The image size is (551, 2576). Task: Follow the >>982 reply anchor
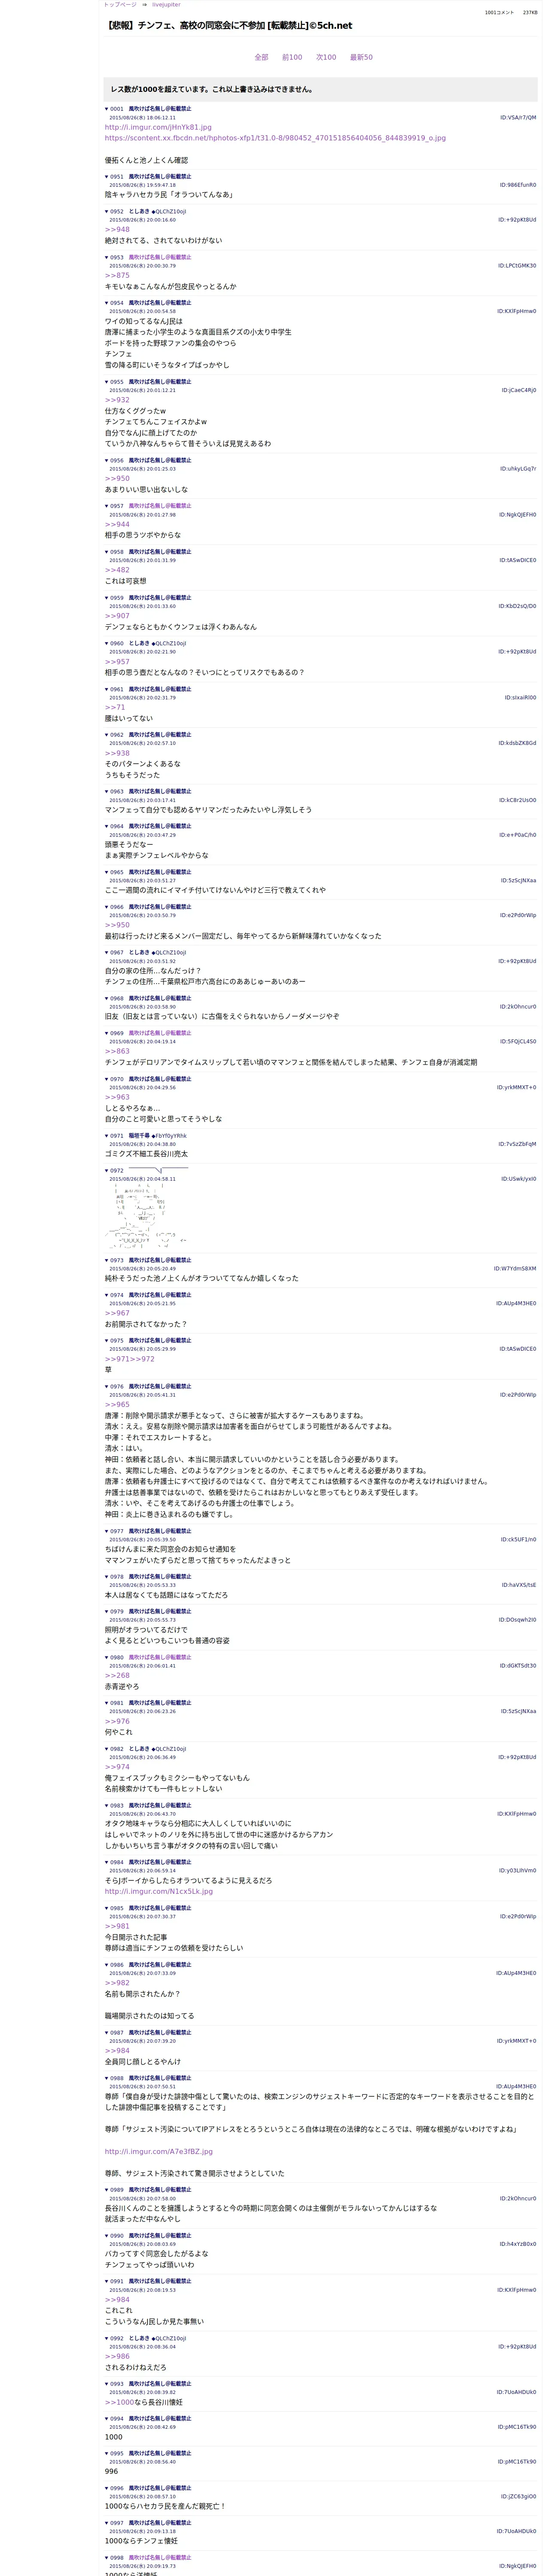click(117, 1983)
